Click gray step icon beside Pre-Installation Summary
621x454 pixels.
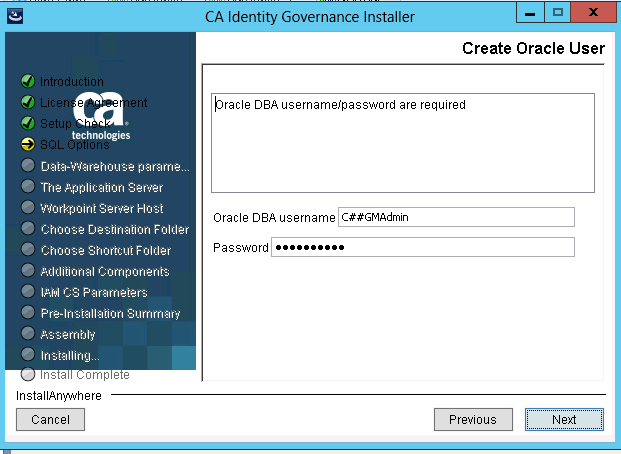[28, 312]
